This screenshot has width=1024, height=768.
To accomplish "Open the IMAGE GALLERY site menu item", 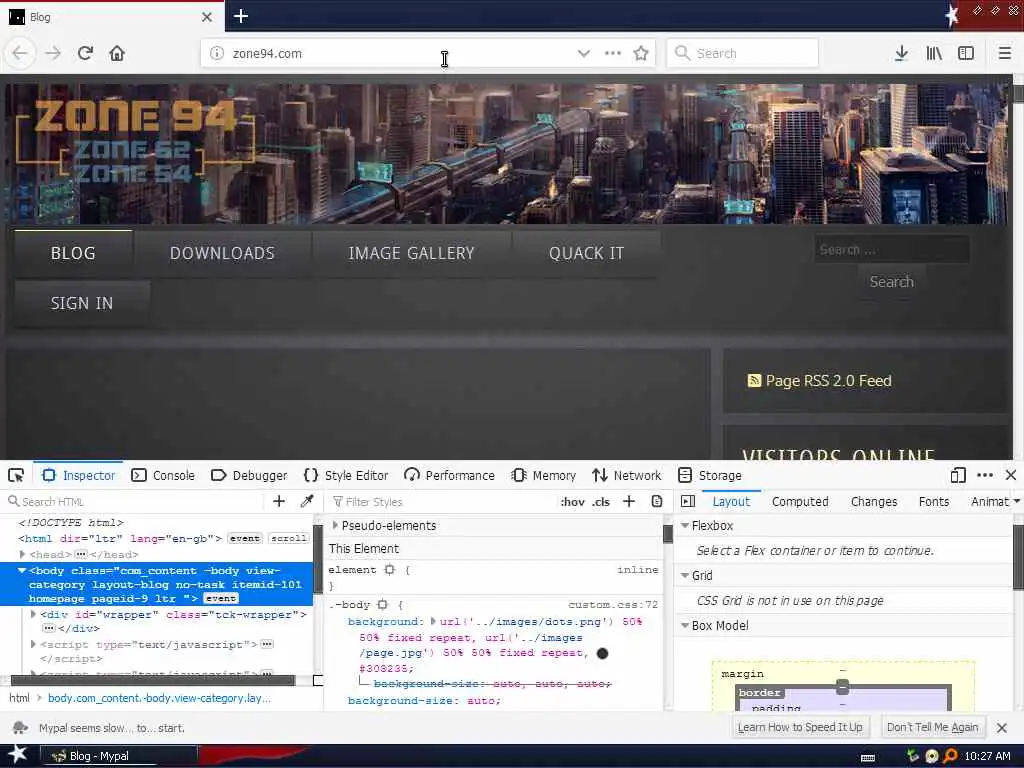I will (411, 253).
